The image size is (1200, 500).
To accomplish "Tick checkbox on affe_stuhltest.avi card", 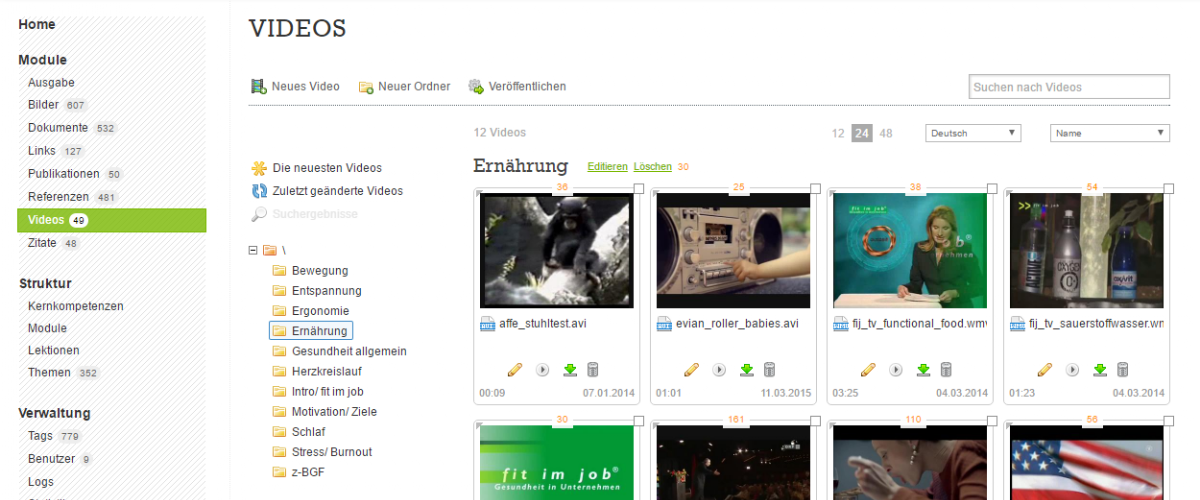I will pos(640,188).
